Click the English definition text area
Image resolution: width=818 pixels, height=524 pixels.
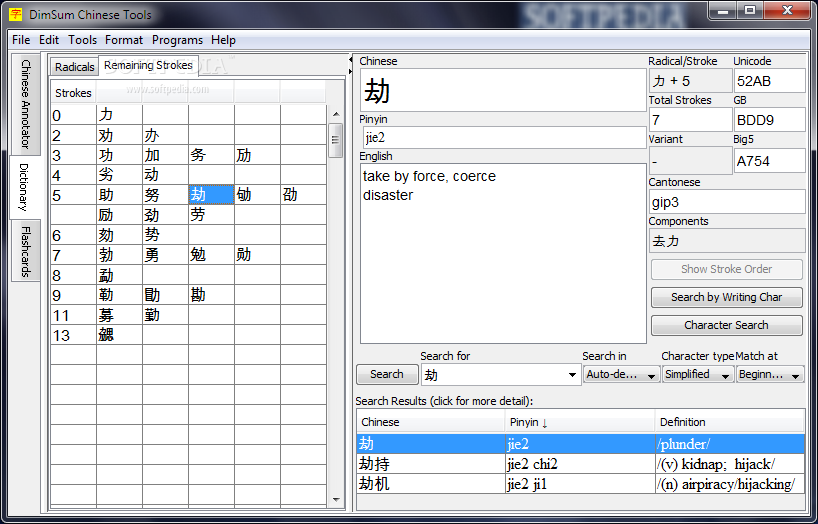(x=503, y=253)
